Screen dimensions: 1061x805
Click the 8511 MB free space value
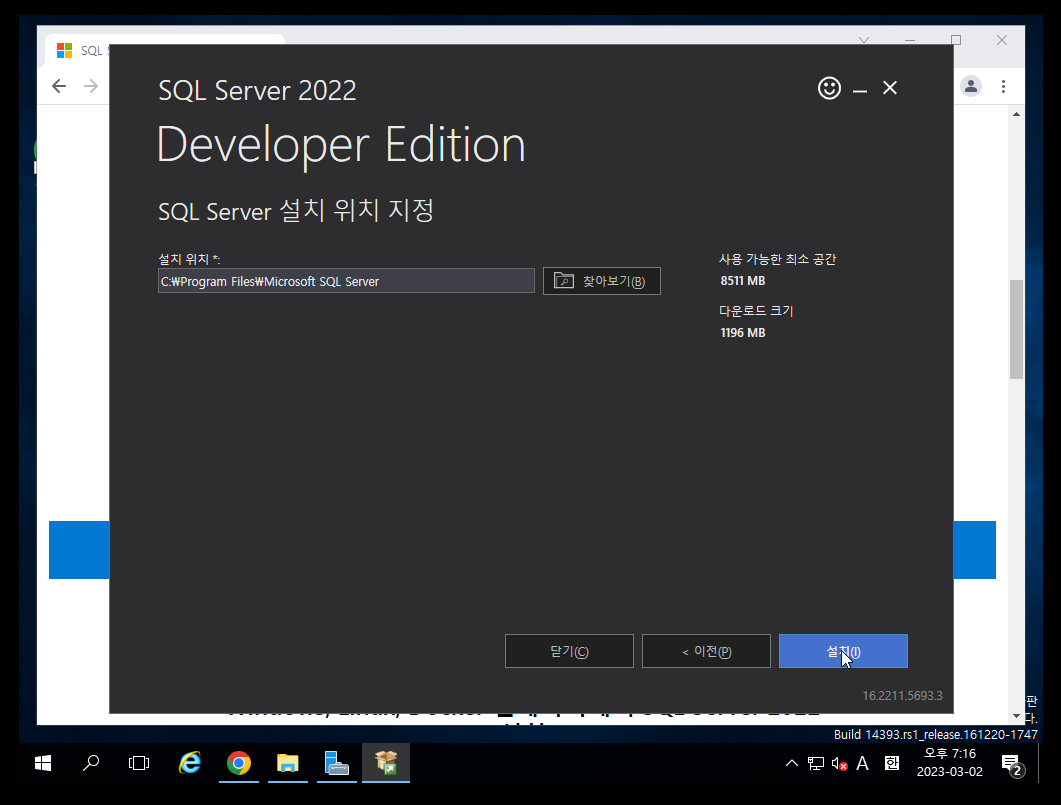[742, 281]
